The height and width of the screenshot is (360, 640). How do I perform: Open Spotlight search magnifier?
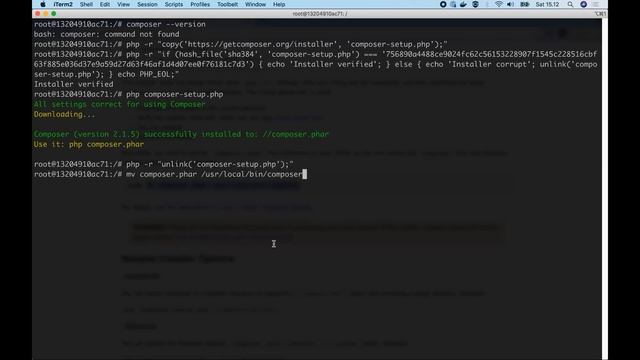(570, 4)
